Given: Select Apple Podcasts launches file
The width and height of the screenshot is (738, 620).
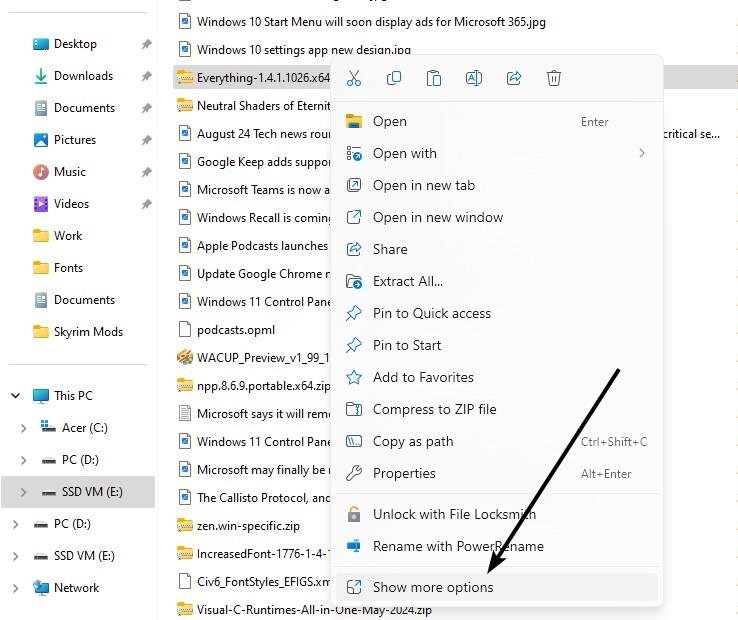Looking at the screenshot, I should pyautogui.click(x=262, y=246).
